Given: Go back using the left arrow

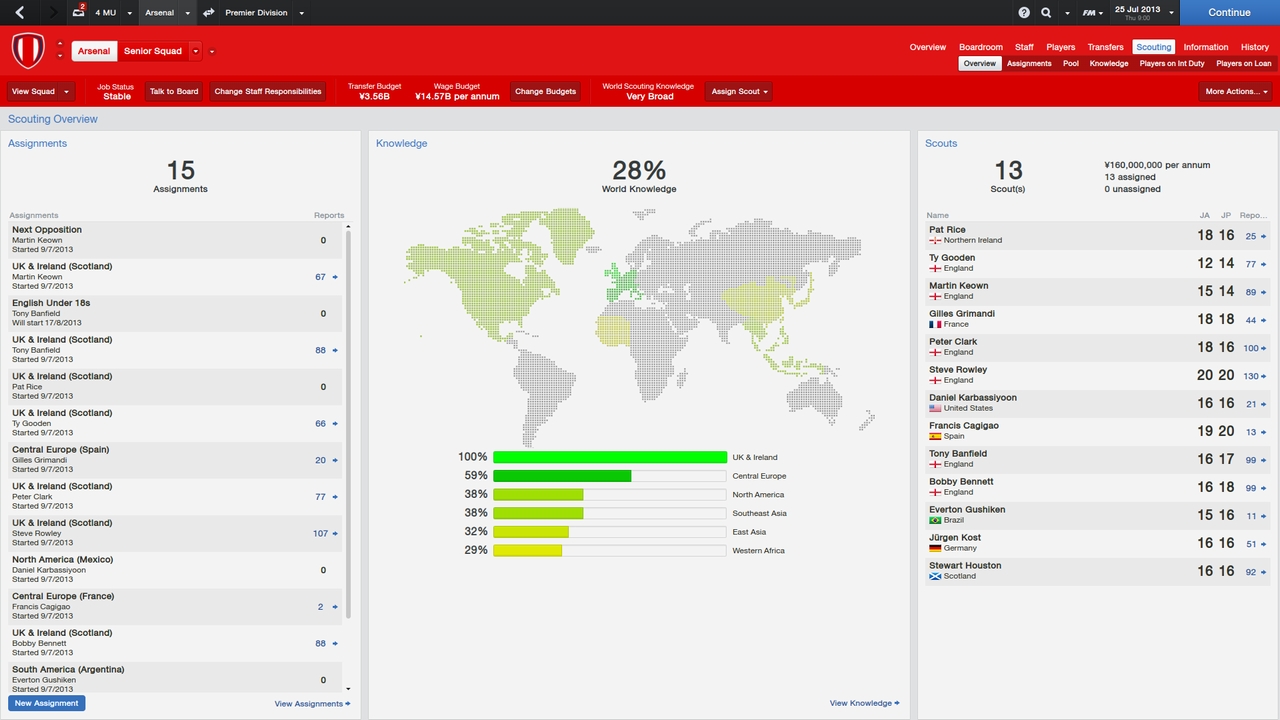Looking at the screenshot, I should click(20, 13).
